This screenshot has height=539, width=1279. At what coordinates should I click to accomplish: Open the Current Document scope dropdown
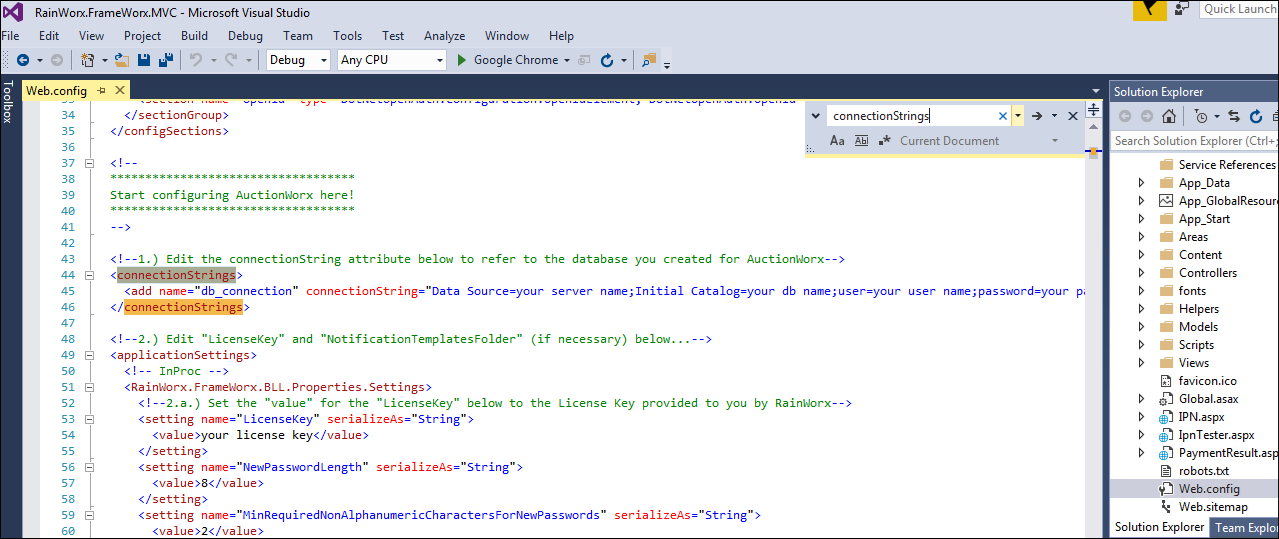point(1055,141)
